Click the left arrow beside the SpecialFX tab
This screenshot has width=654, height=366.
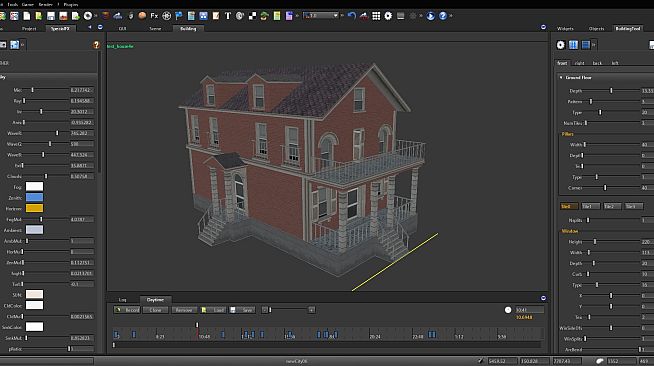click(x=90, y=27)
